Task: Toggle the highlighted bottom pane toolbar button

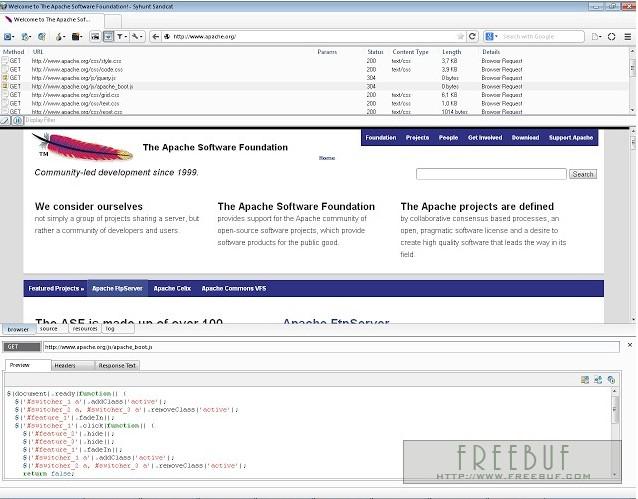Action: 108,37
